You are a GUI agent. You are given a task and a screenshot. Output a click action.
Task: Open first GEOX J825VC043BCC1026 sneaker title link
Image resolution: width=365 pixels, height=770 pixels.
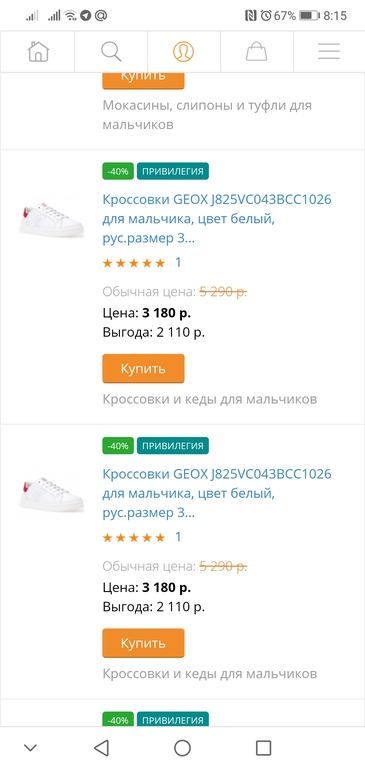click(217, 219)
